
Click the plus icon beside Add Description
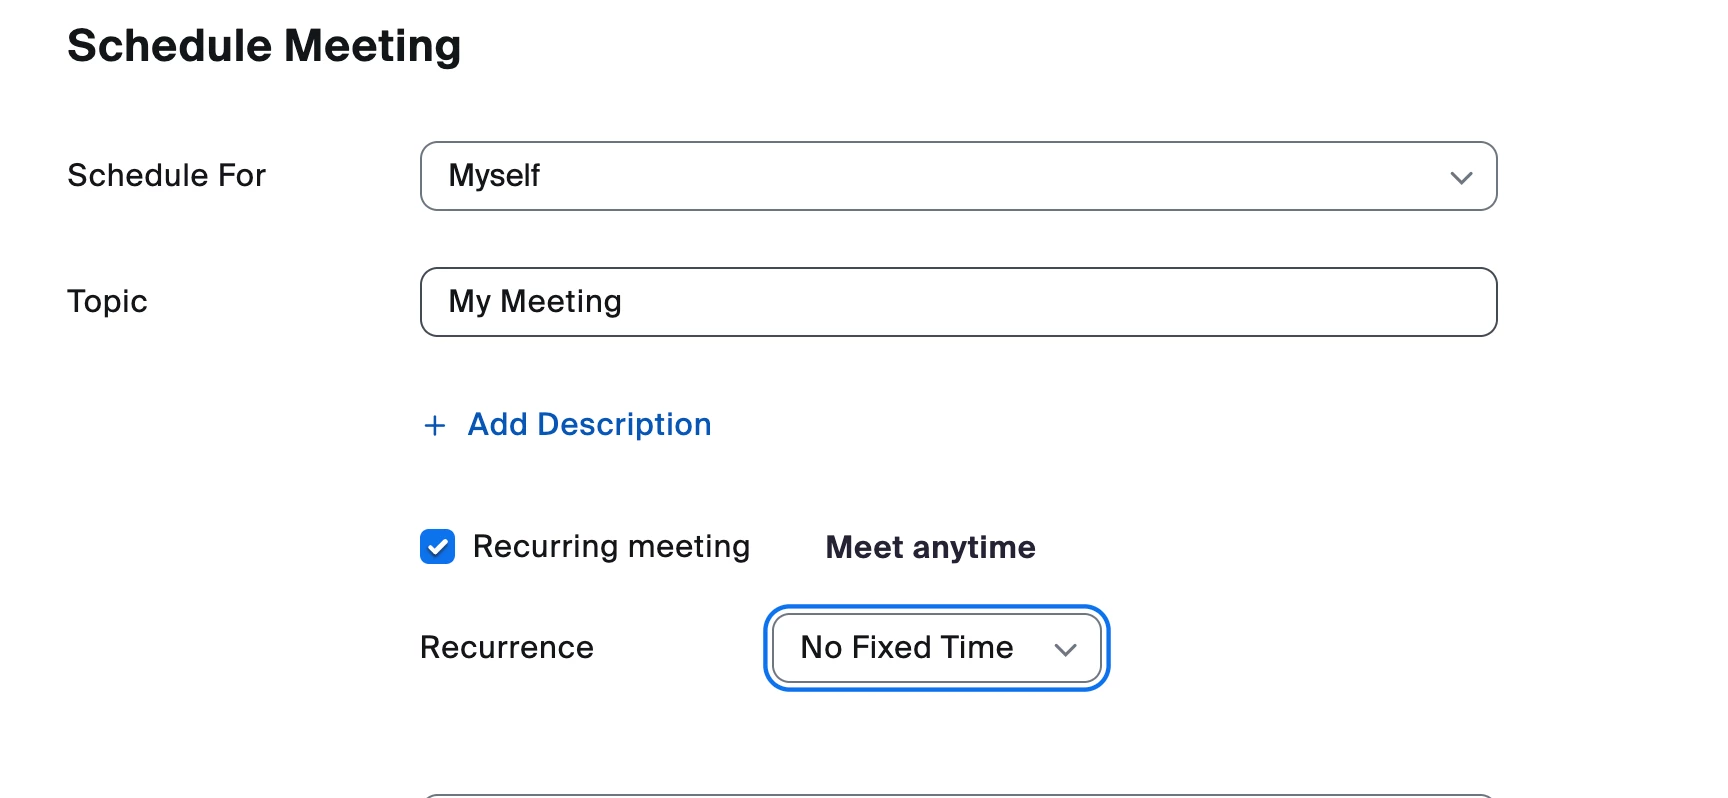click(434, 426)
